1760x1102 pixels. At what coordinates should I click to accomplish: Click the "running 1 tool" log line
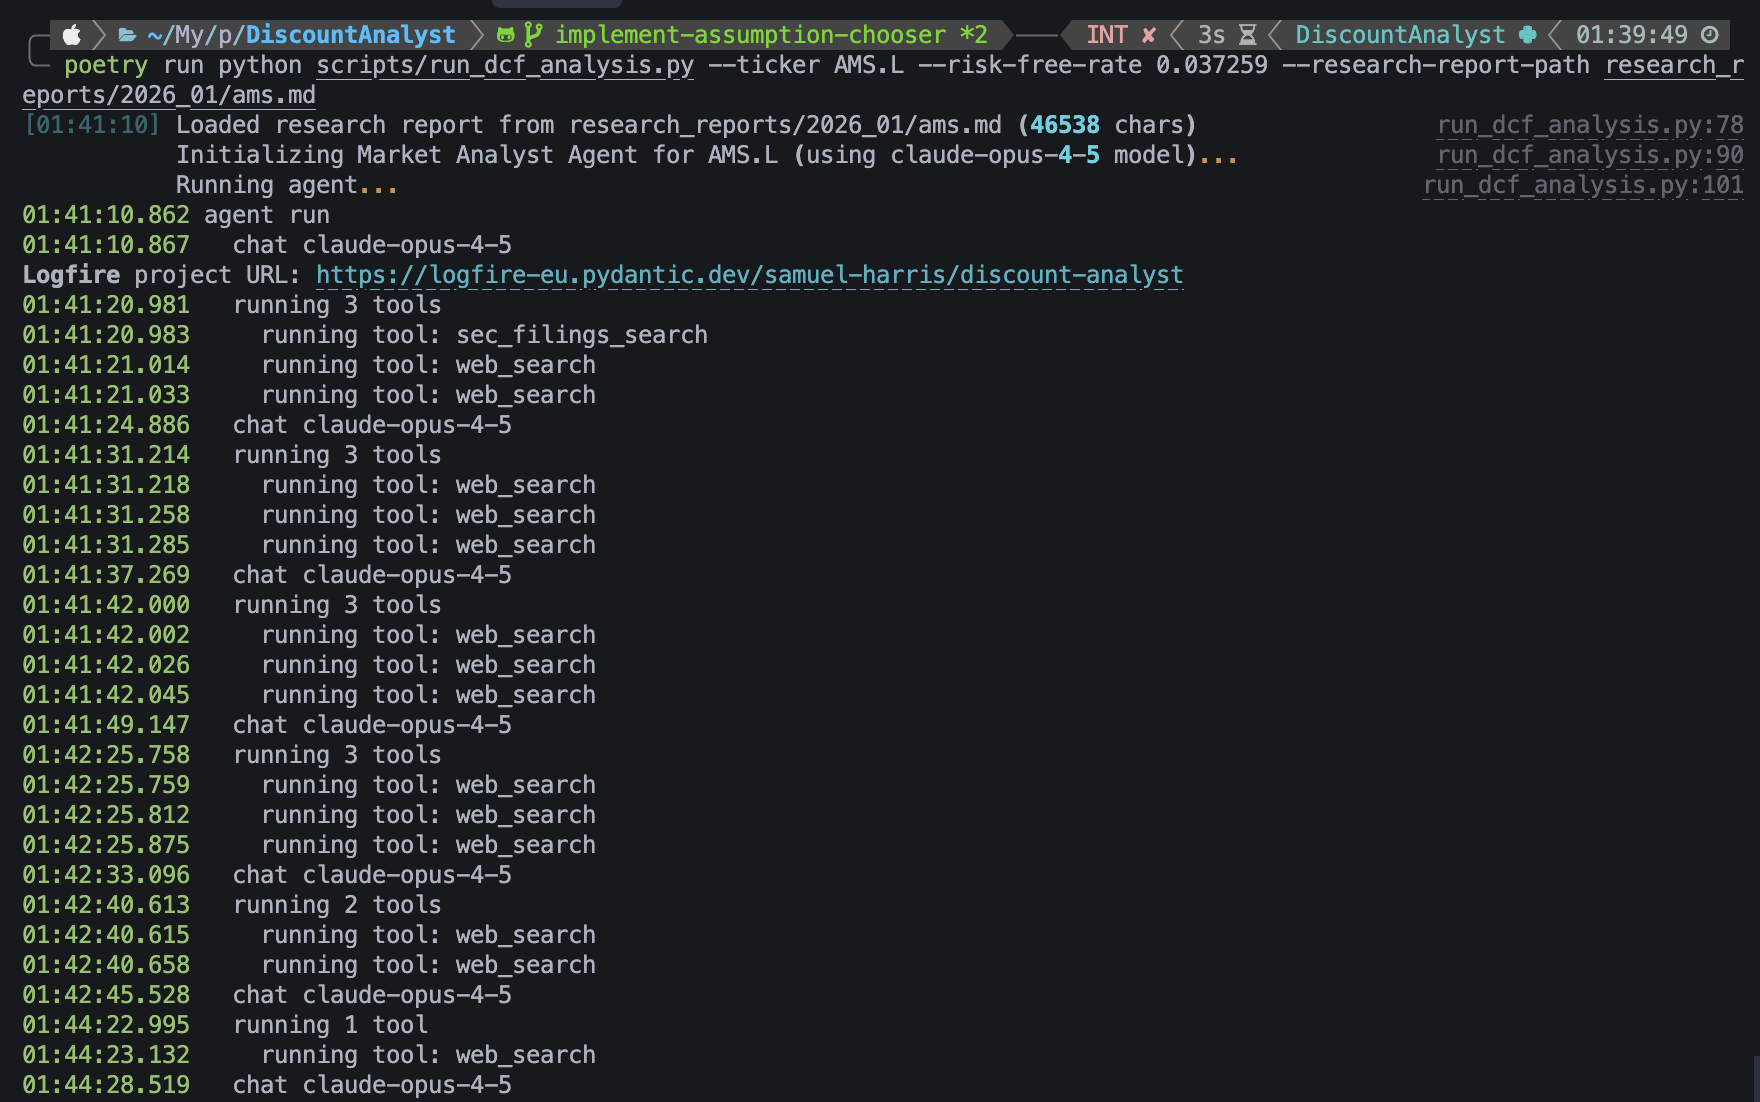coord(330,1025)
